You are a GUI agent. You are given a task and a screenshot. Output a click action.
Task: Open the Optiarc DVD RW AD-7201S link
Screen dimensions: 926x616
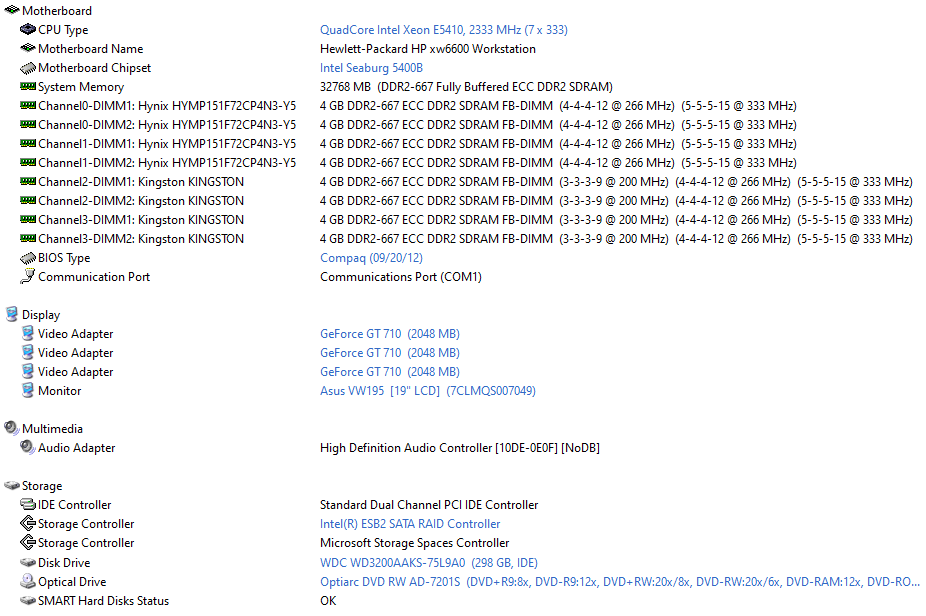tap(619, 582)
